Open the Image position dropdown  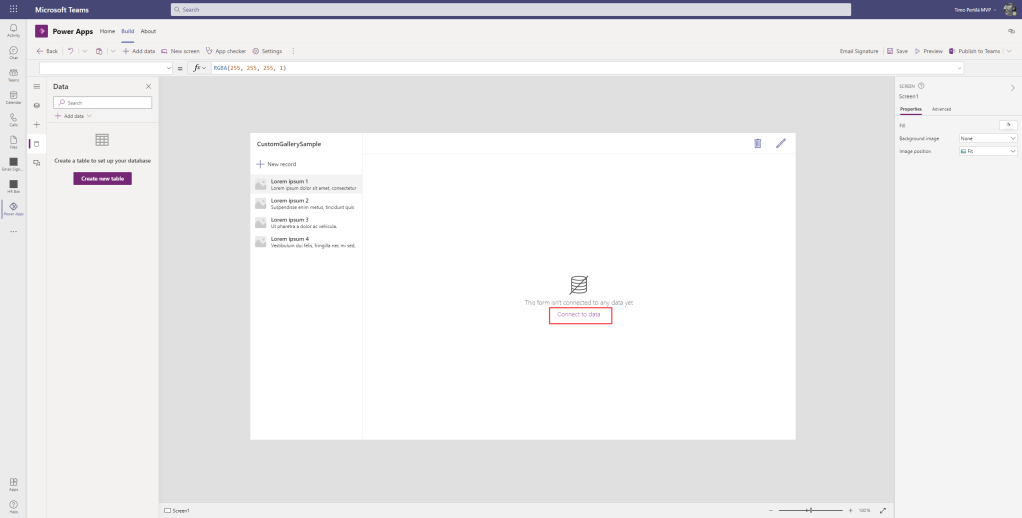click(987, 151)
